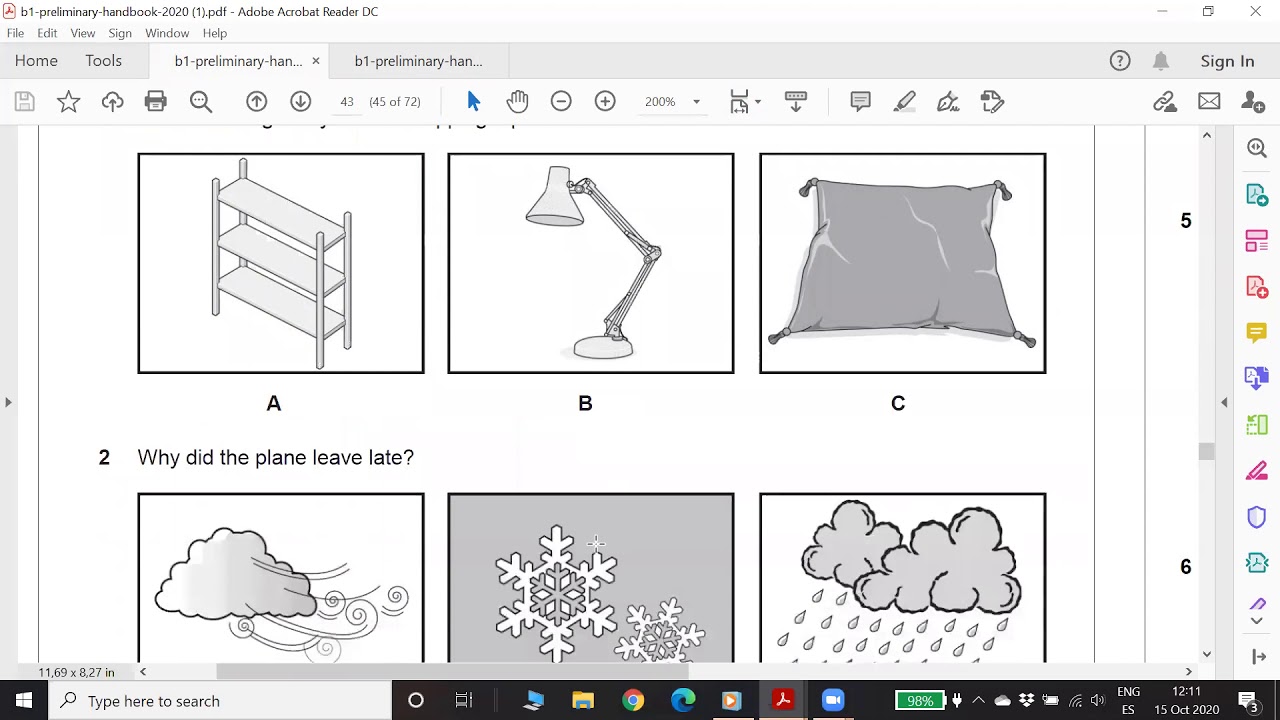Viewport: 1280px width, 720px height.
Task: Switch to the Tools tab
Action: tap(103, 61)
